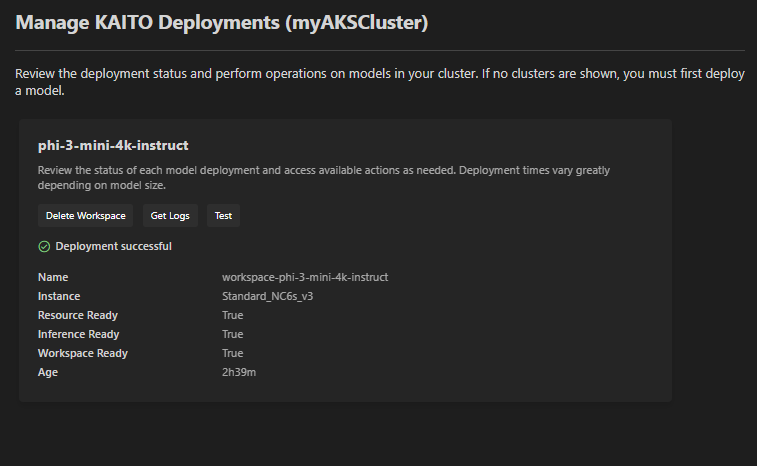Screen dimensions: 757x466
Task: Click the Delete Workspace button
Action: tap(85, 215)
